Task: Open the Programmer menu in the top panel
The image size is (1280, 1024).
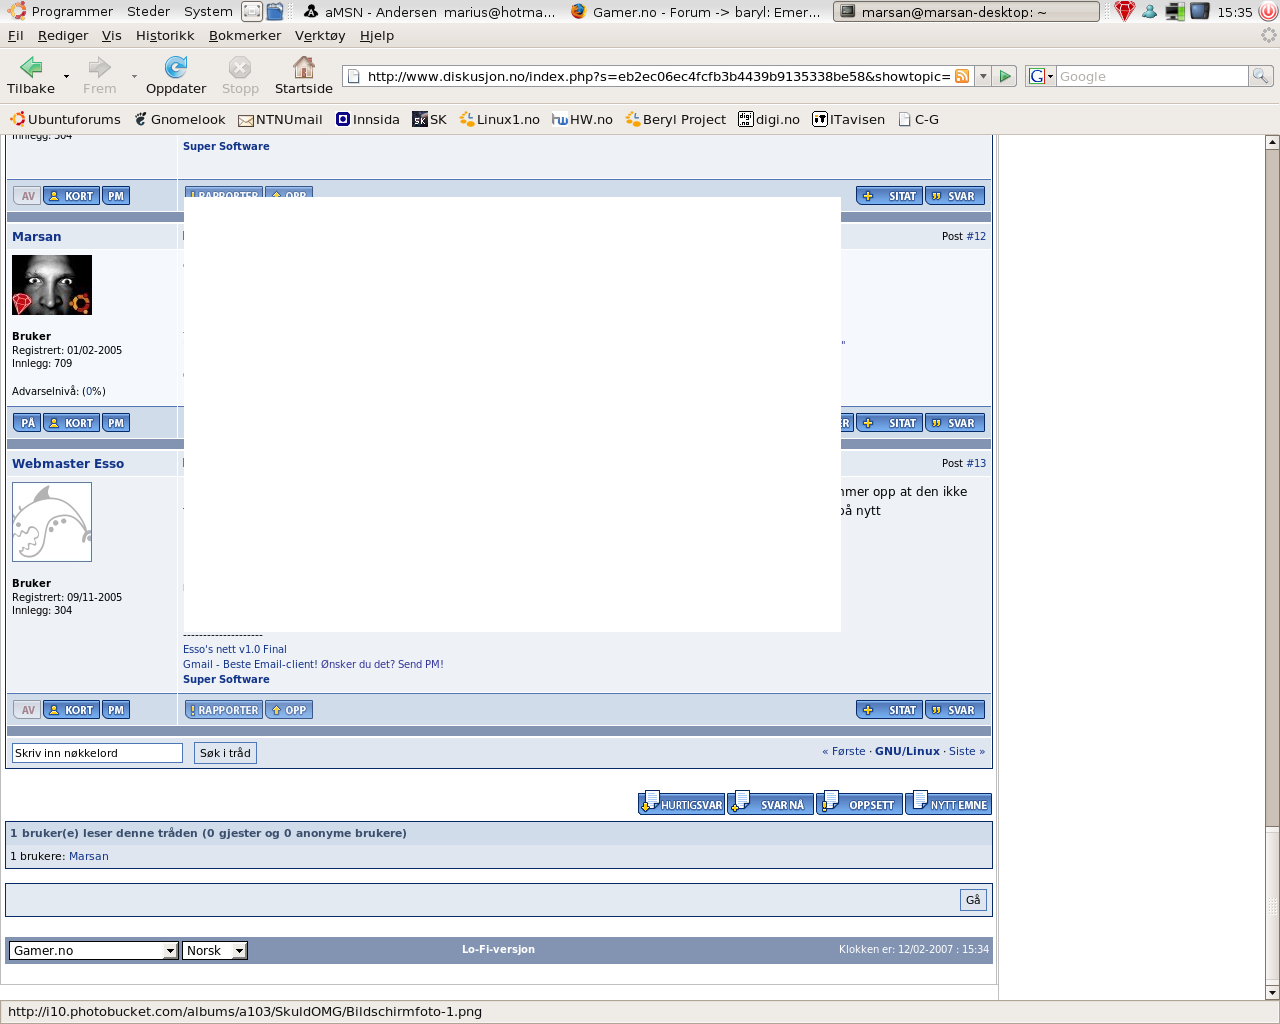Action: [61, 12]
